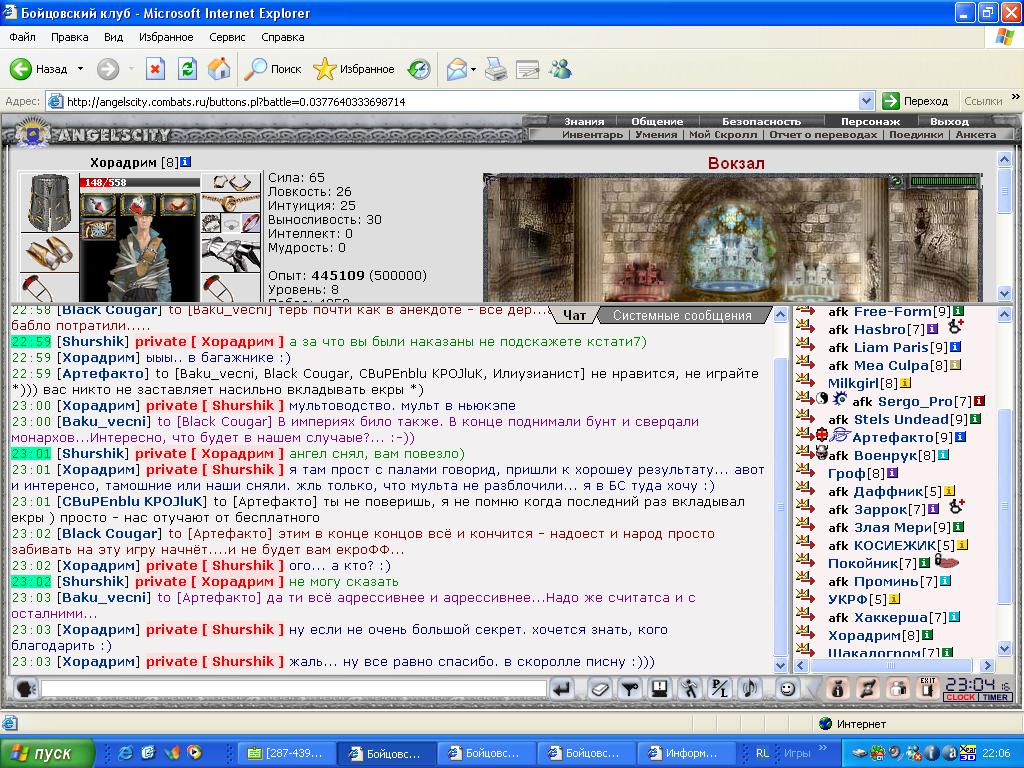
Task: Click the send message arrow button
Action: tap(562, 688)
